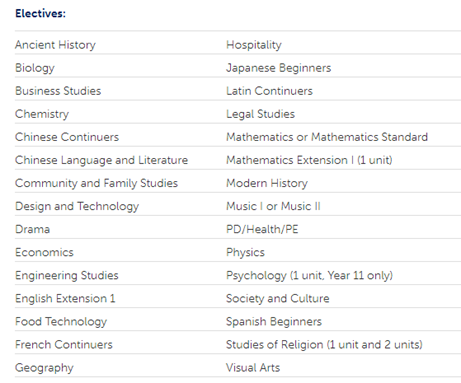Click Japanese Beginners
The image size is (461, 383).
pos(279,68)
